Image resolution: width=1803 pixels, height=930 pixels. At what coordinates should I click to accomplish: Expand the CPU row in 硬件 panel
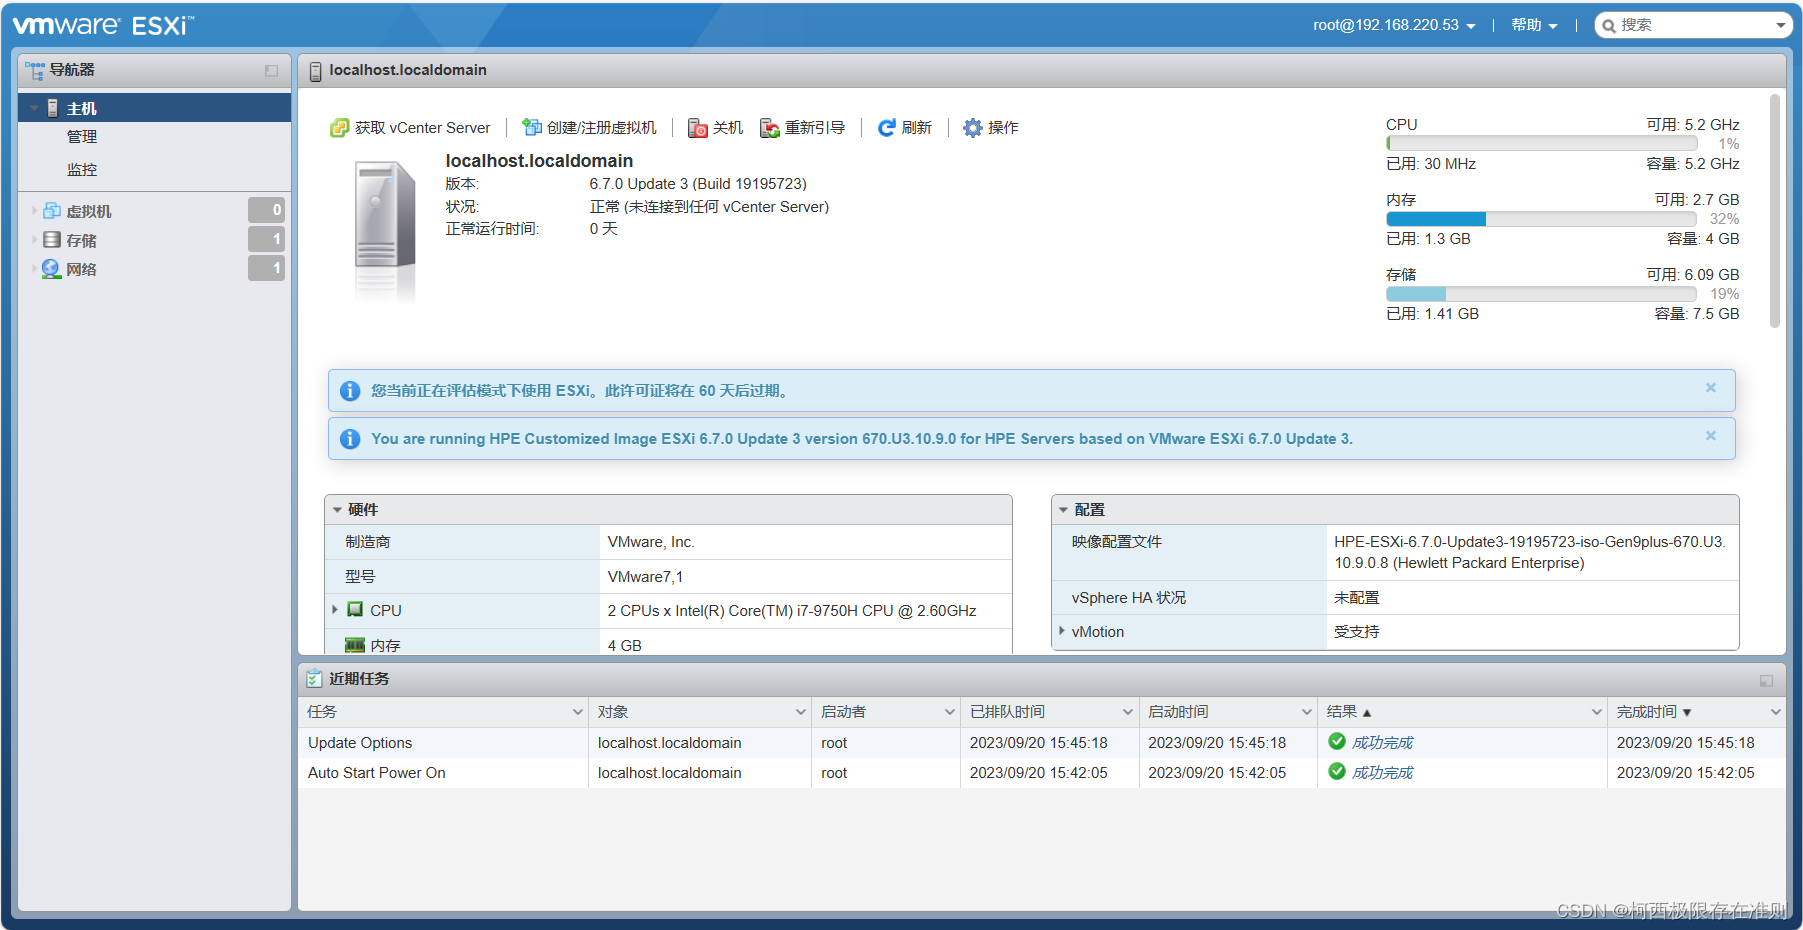click(335, 610)
